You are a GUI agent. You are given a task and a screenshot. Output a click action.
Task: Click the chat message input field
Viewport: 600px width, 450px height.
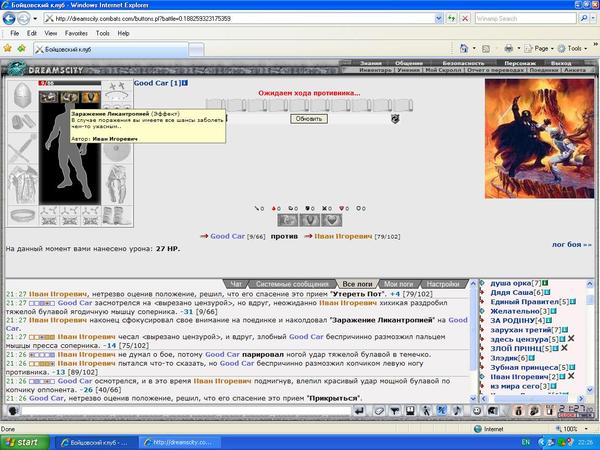(186, 411)
